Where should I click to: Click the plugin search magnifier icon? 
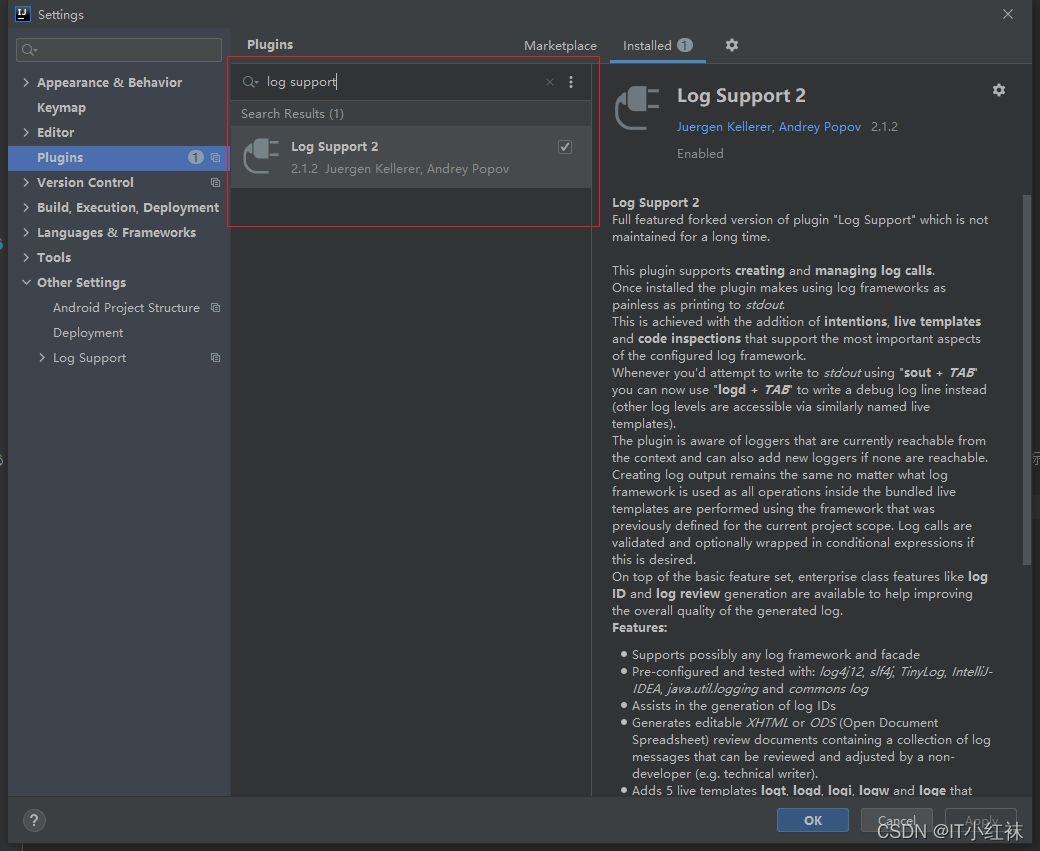(x=250, y=82)
